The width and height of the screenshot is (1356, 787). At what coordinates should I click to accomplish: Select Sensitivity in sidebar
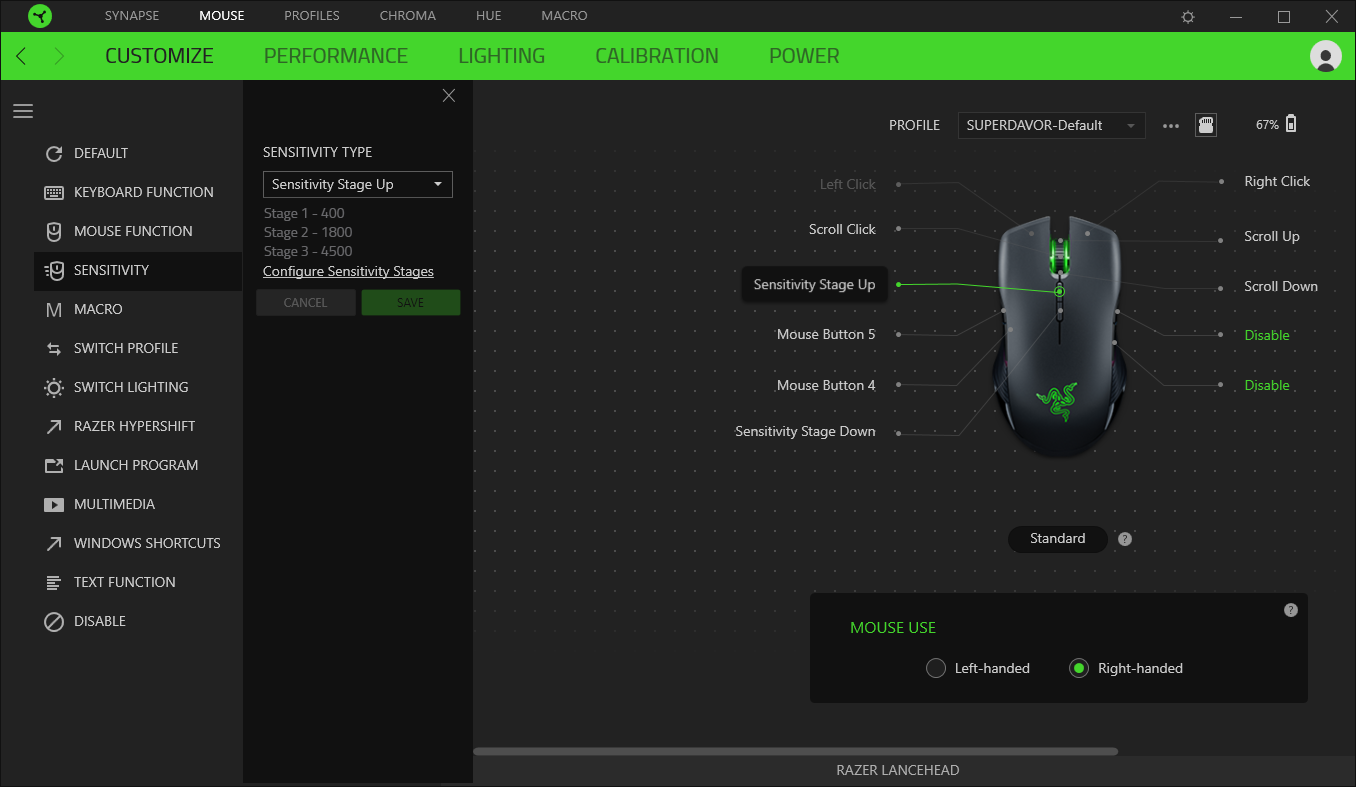[138, 270]
